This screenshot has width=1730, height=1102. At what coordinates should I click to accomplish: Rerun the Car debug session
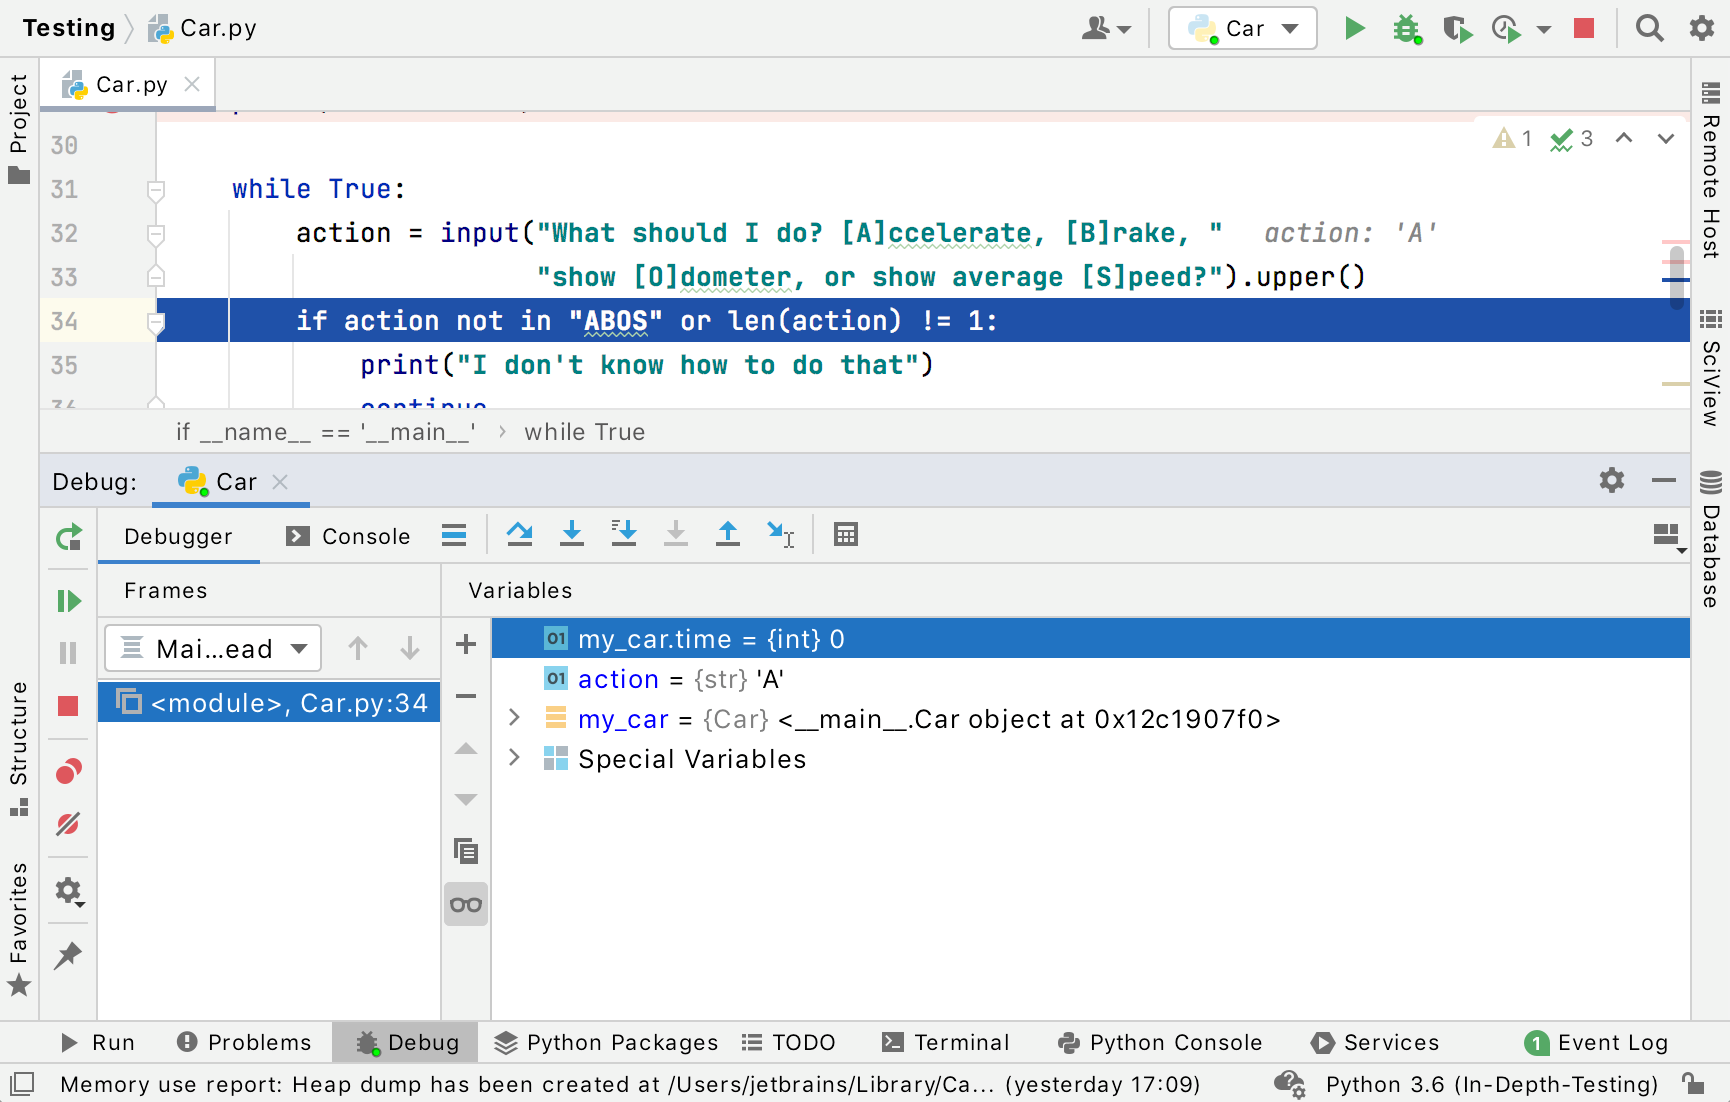(x=68, y=538)
